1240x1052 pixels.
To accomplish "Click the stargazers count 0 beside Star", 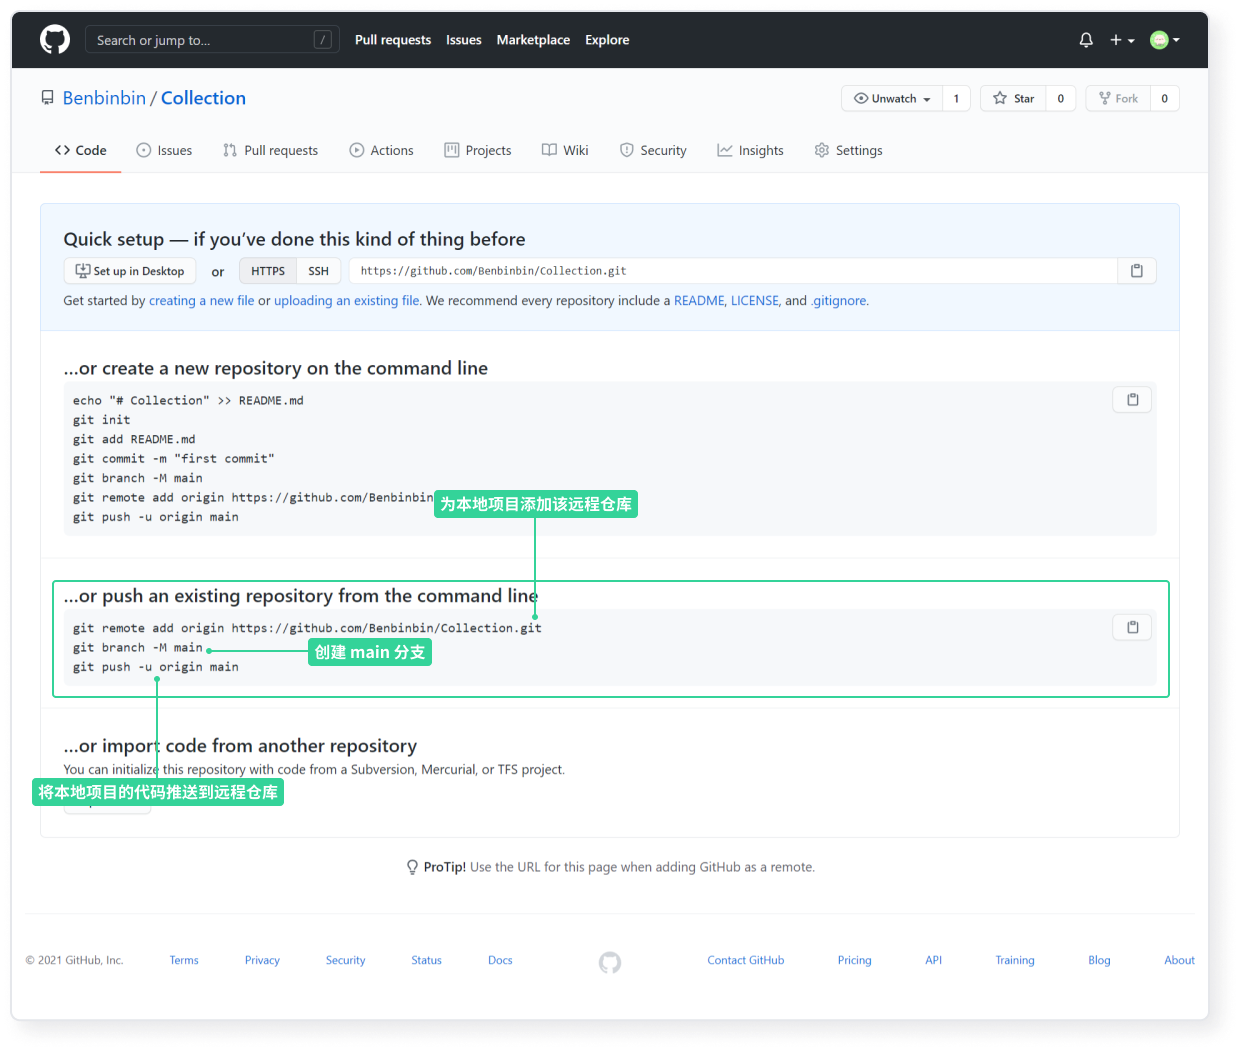I will (1061, 98).
